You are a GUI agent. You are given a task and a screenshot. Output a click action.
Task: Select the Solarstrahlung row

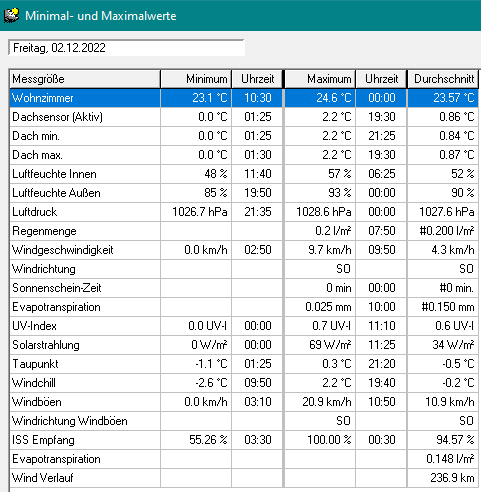click(244, 345)
